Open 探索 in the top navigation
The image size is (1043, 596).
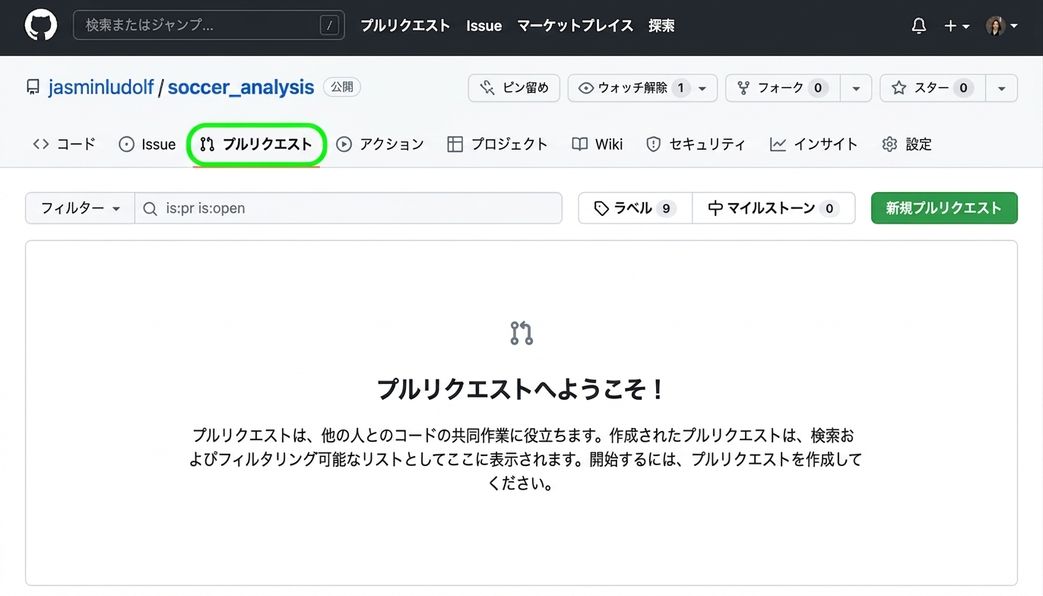[x=661, y=25]
